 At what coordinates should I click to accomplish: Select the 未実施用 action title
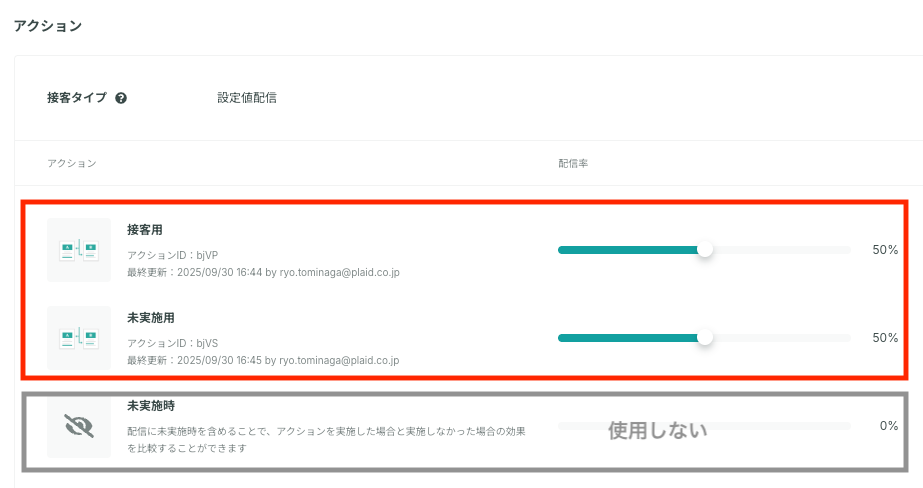[x=151, y=318]
